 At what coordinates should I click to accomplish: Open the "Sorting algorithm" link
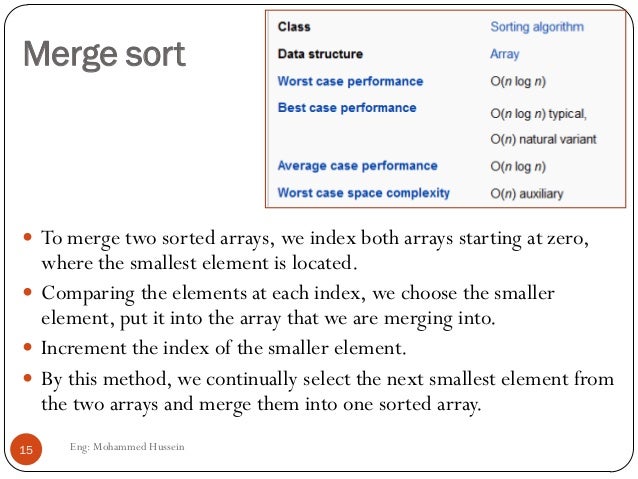click(x=536, y=27)
